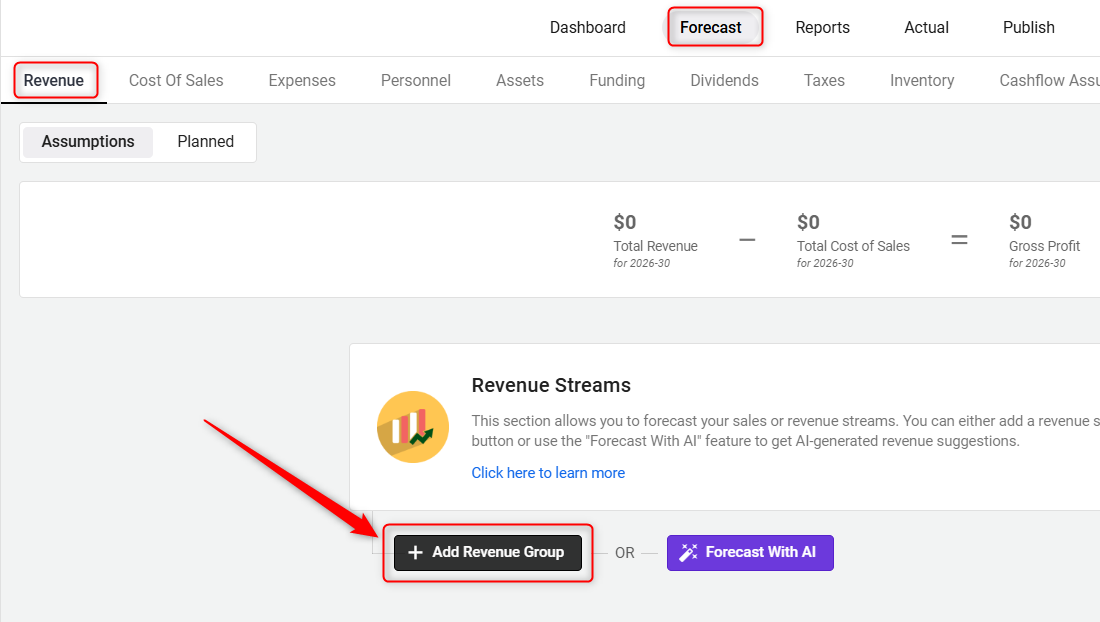Viewport: 1100px width, 622px height.
Task: Click the Revenue Streams chart icon
Action: pyautogui.click(x=413, y=427)
